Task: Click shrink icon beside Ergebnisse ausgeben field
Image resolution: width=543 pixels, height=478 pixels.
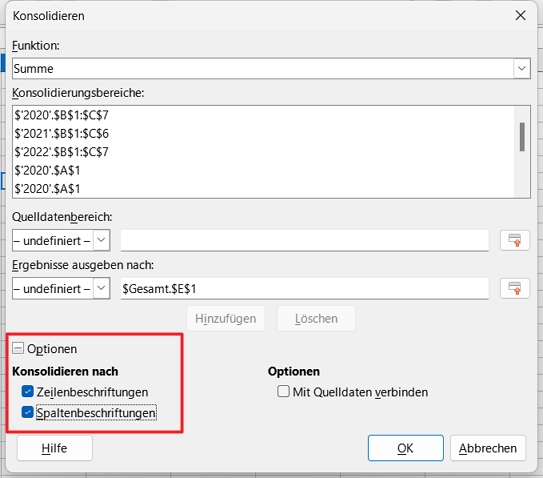Action: (x=515, y=288)
